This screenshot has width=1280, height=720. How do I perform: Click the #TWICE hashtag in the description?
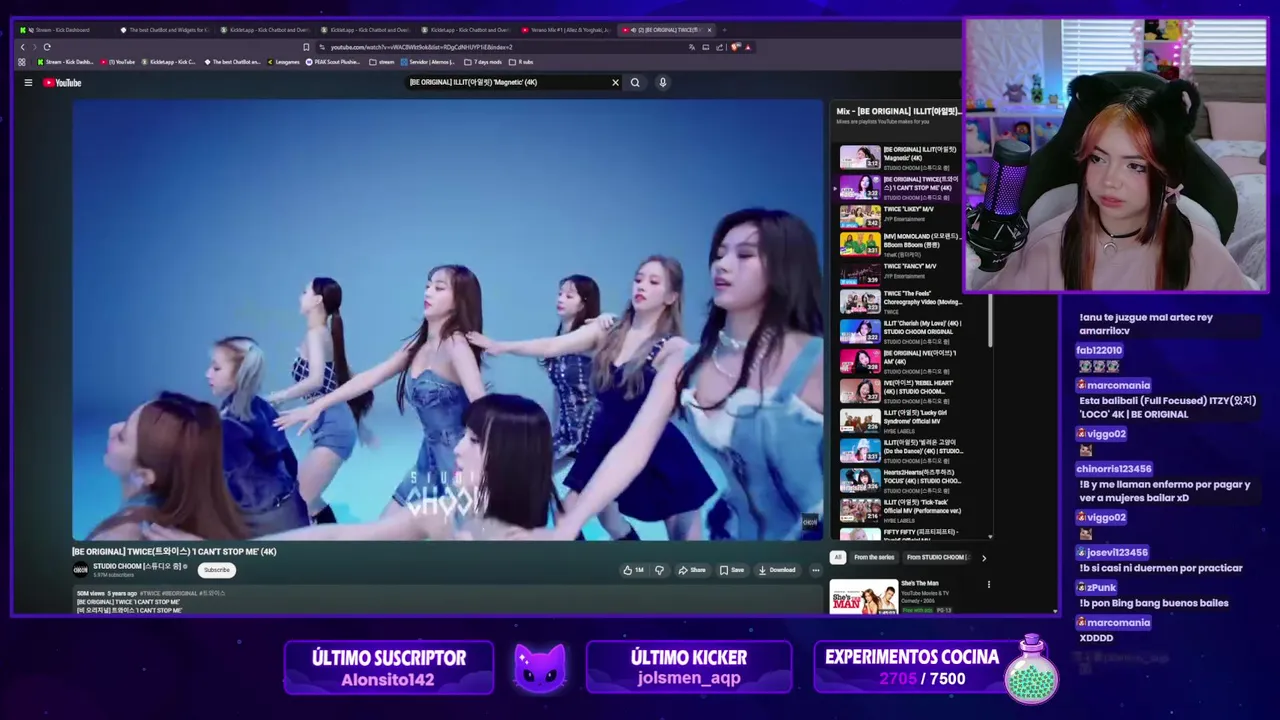tap(150, 593)
